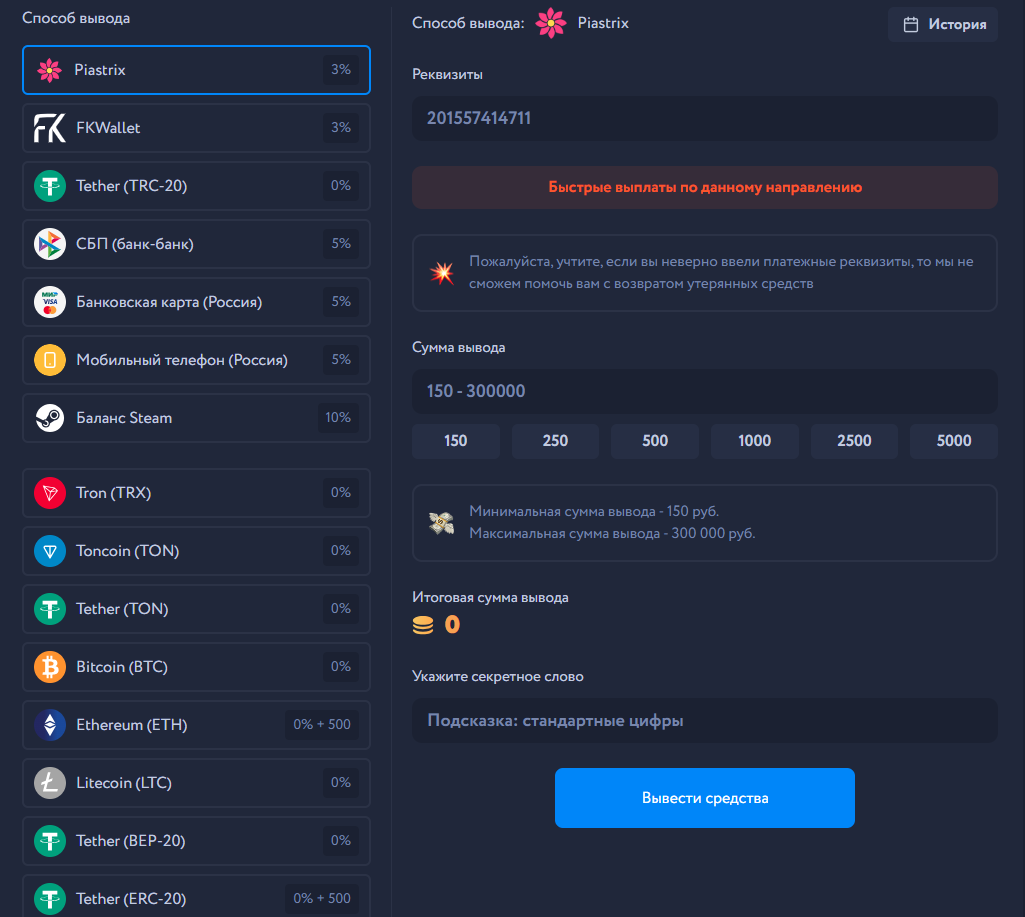The image size is (1025, 917).
Task: Click the Tether (ERC-20) coin icon
Action: point(50,899)
